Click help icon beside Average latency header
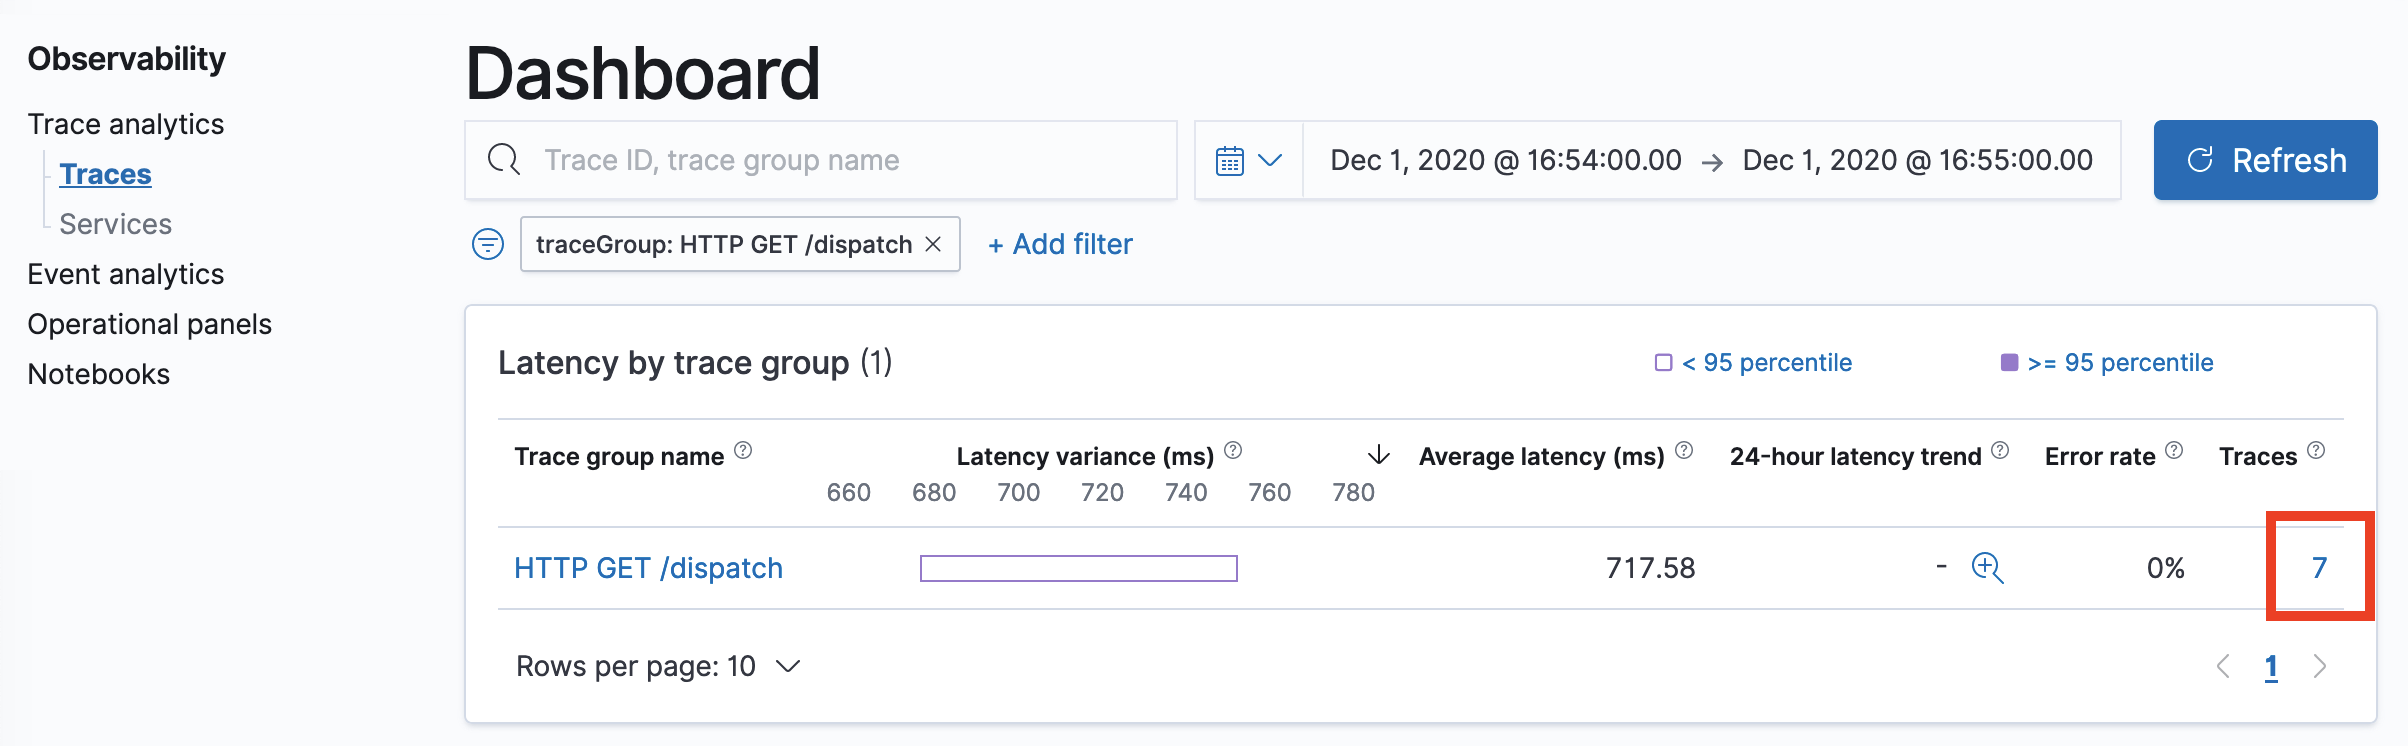2408x746 pixels. [x=1684, y=450]
